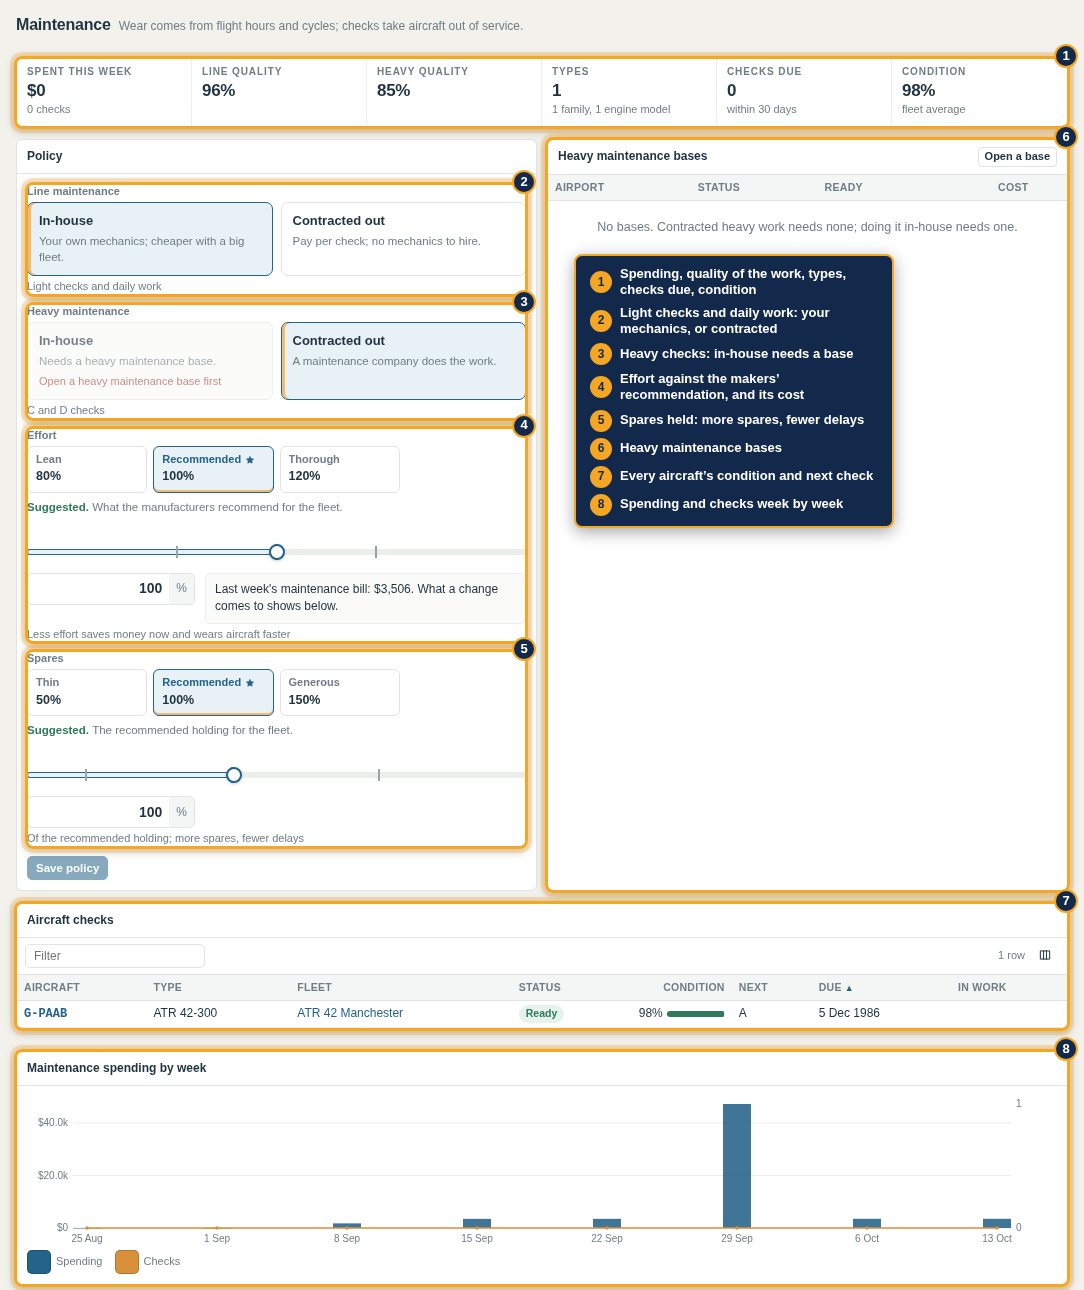The height and width of the screenshot is (1290, 1084).
Task: Sort Aircraft checks by DUE column
Action: point(836,988)
